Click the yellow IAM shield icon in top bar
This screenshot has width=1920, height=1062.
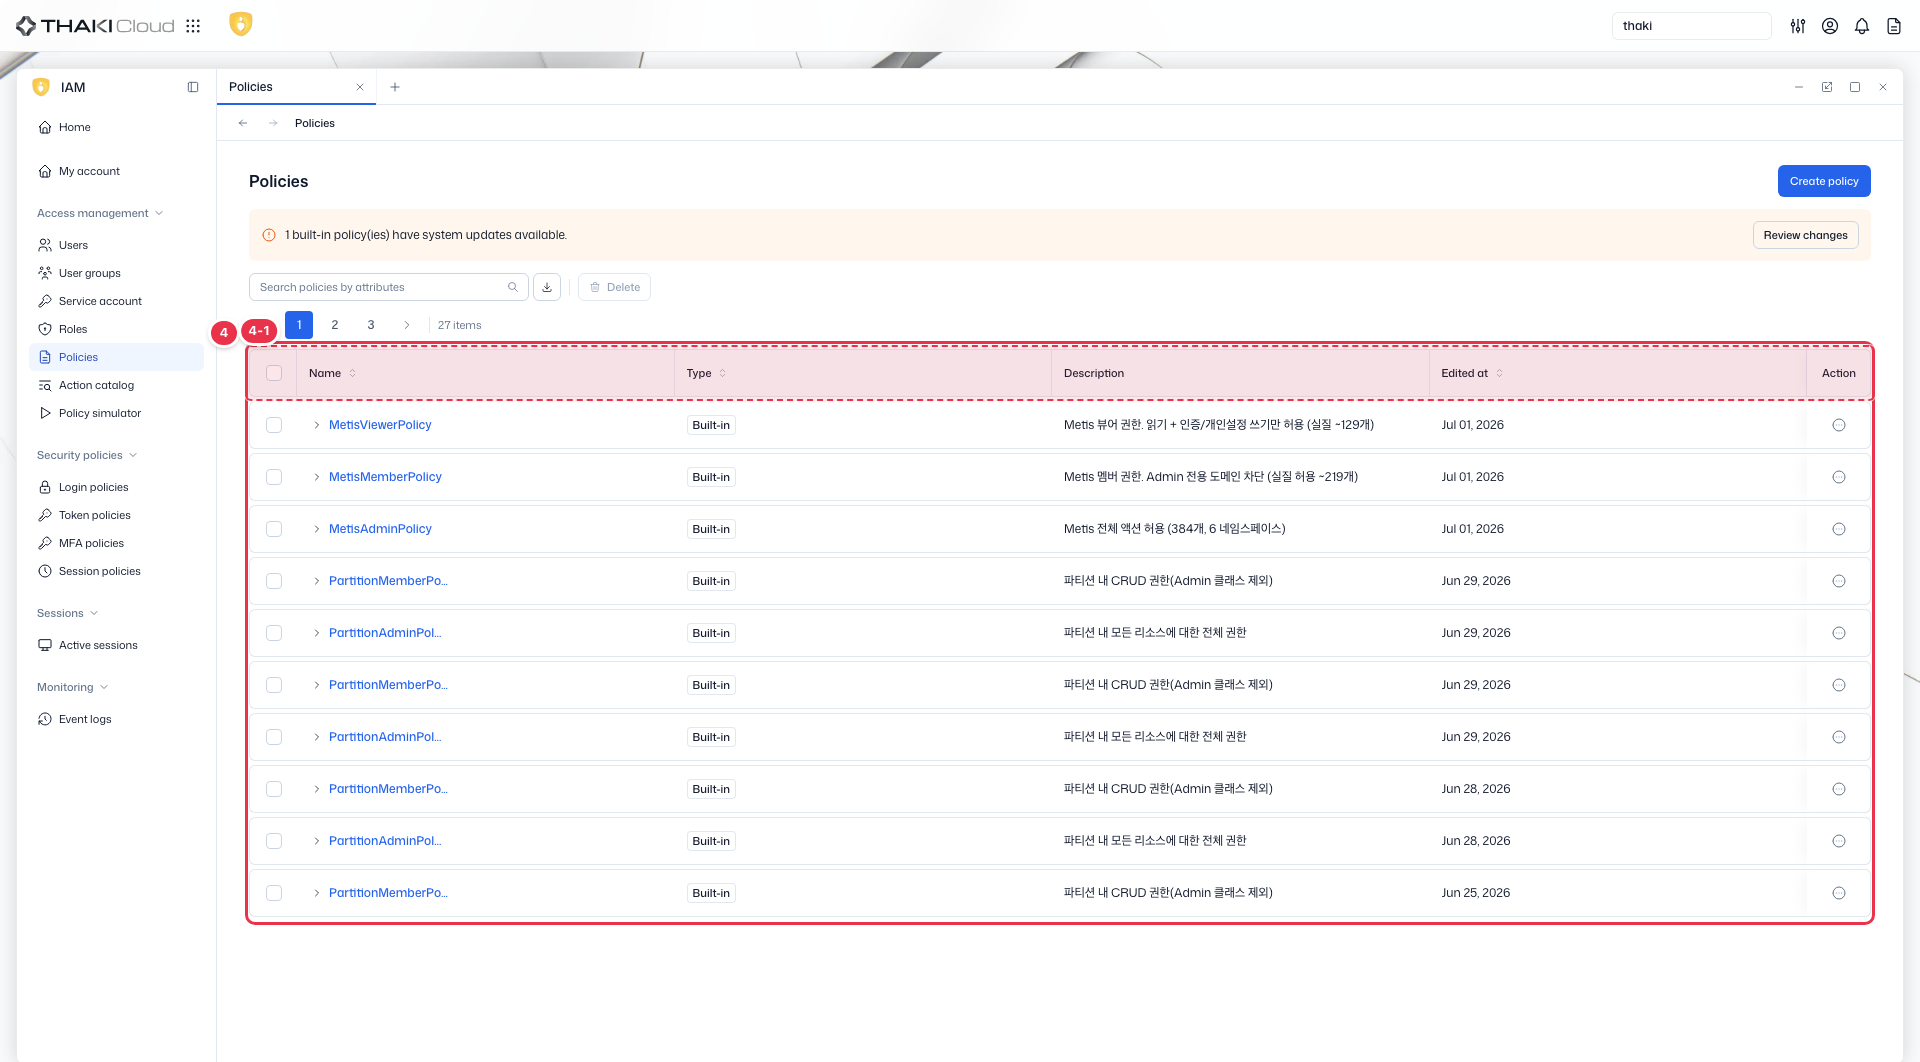tap(240, 24)
